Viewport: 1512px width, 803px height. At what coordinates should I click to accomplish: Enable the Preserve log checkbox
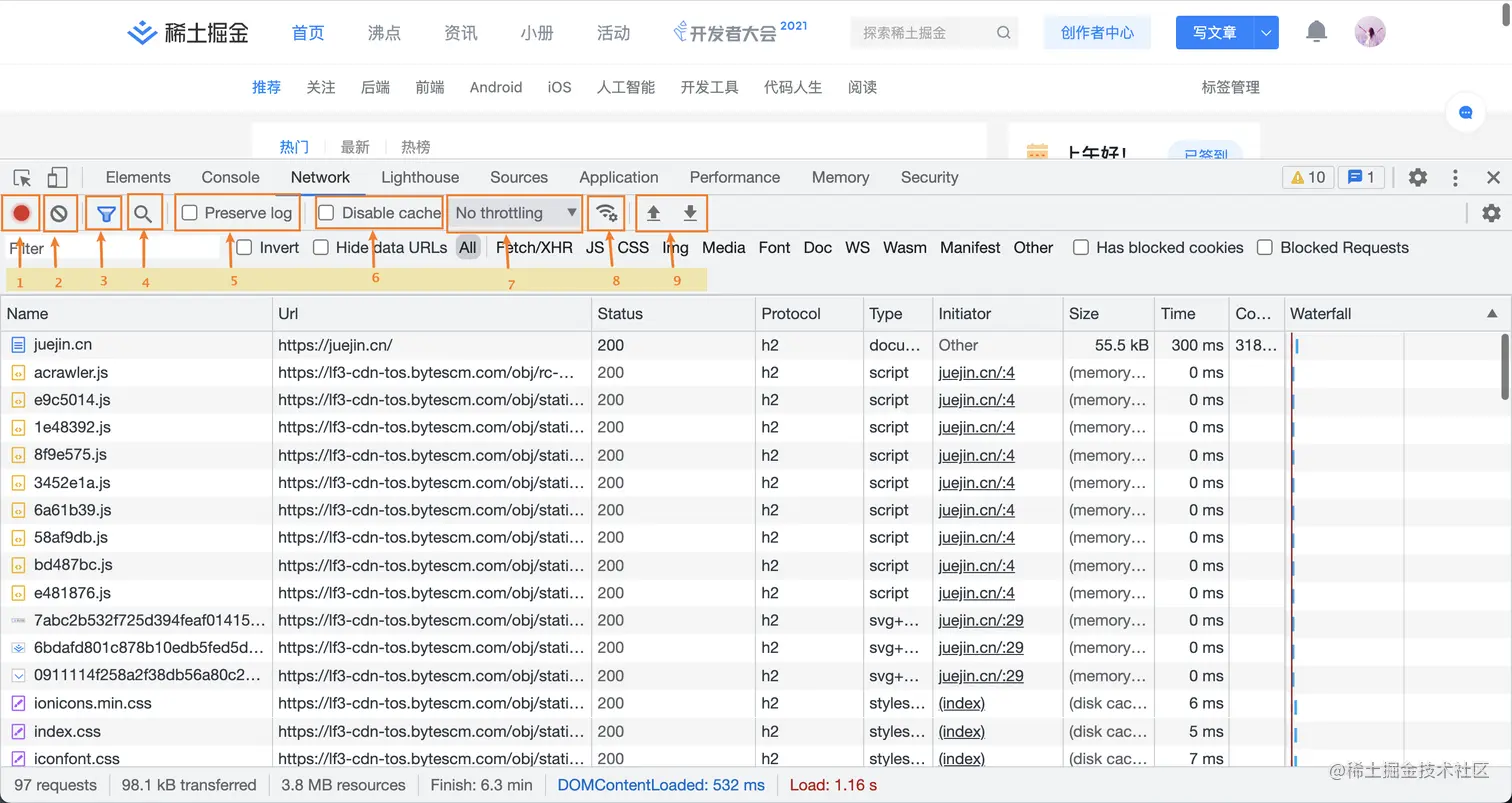coord(189,213)
